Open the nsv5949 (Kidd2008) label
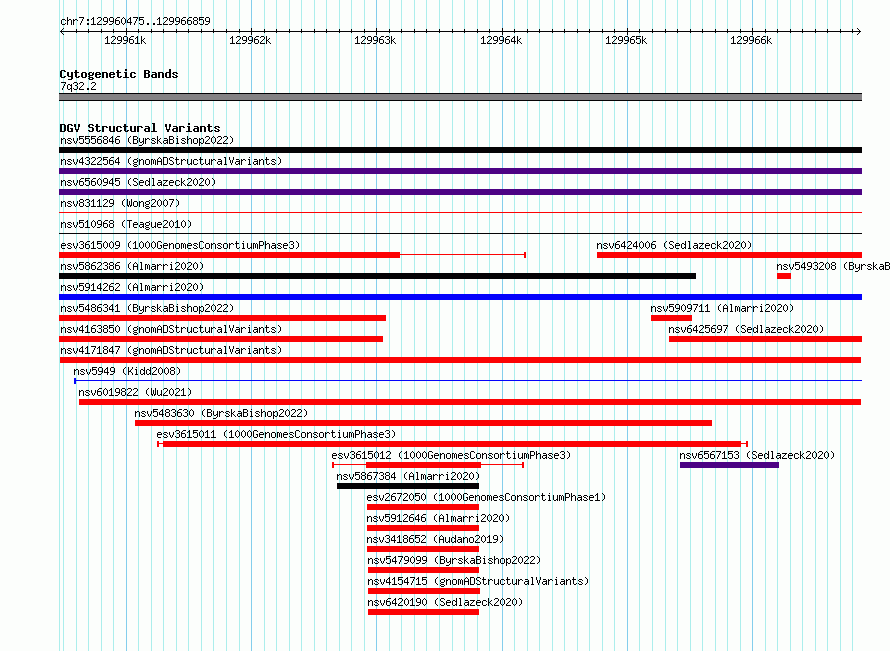The width and height of the screenshot is (890, 651). tap(127, 371)
